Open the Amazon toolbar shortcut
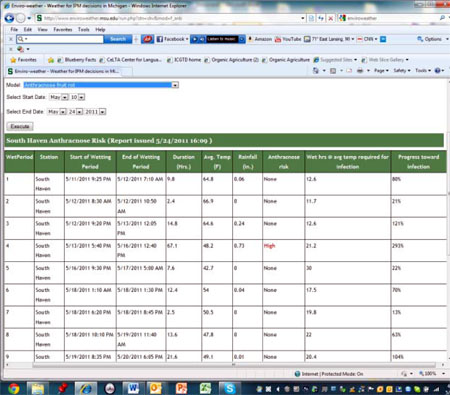 [259, 39]
